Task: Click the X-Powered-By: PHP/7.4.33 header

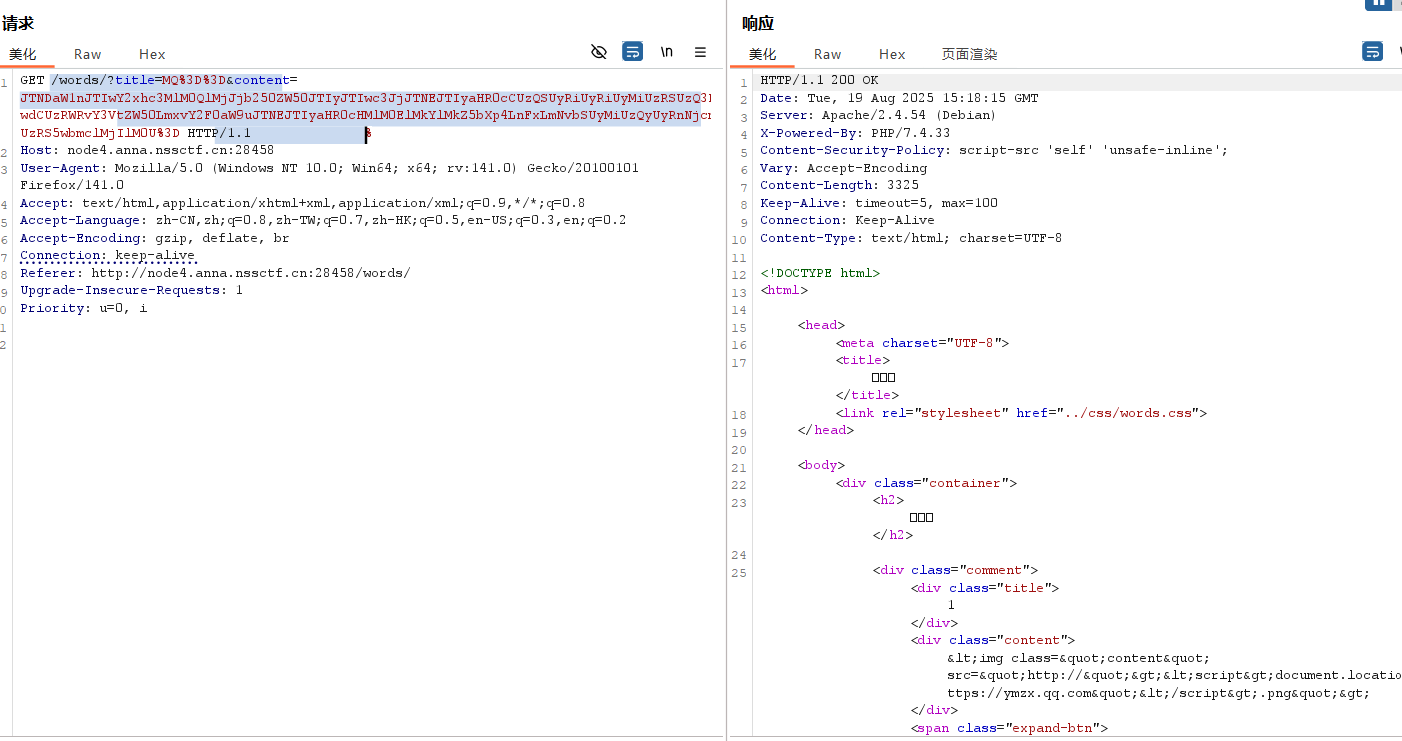Action: [855, 133]
